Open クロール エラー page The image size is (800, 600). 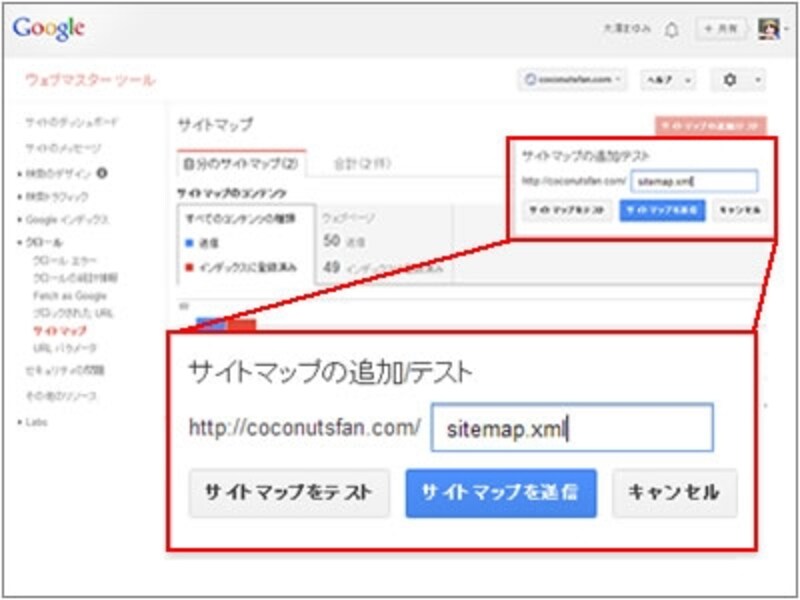64,261
